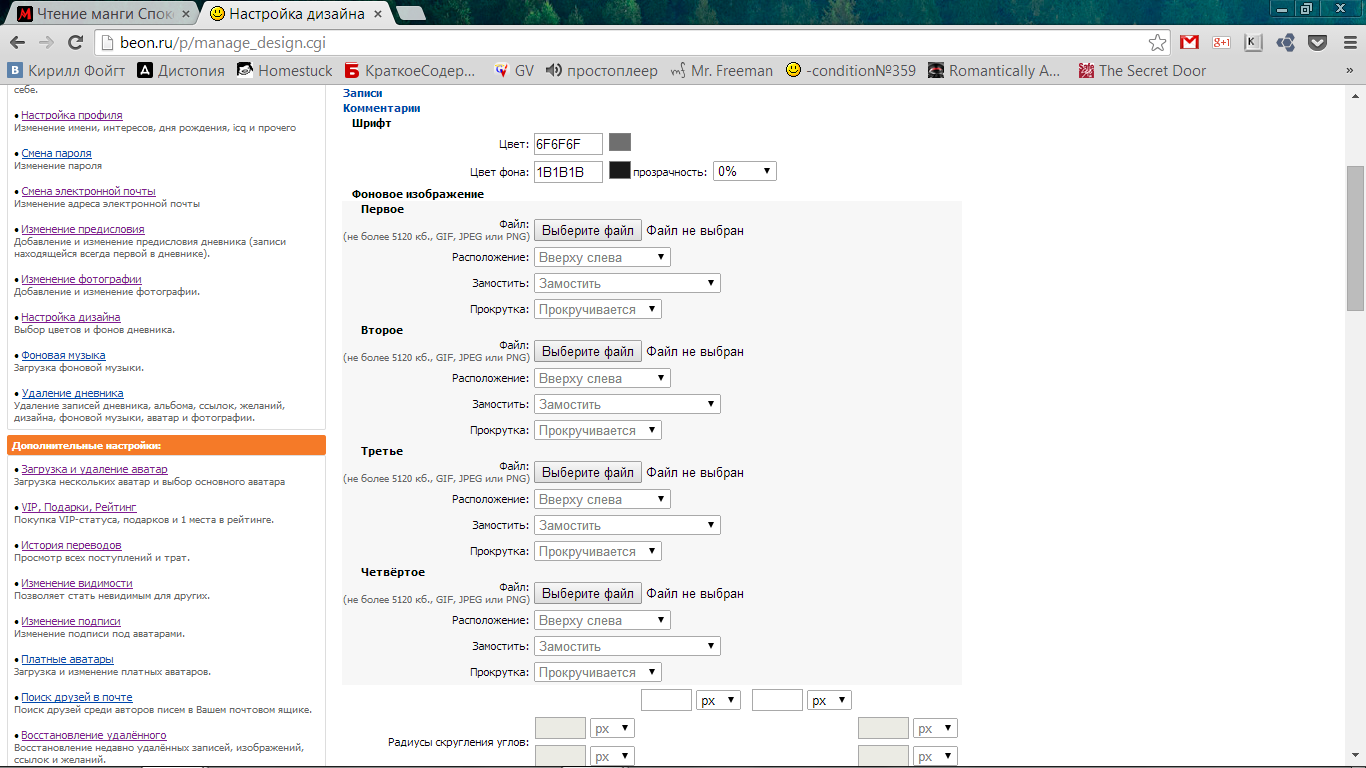The width and height of the screenshot is (1366, 768).
Task: Open the Romantically A... bookmark
Action: [x=995, y=70]
